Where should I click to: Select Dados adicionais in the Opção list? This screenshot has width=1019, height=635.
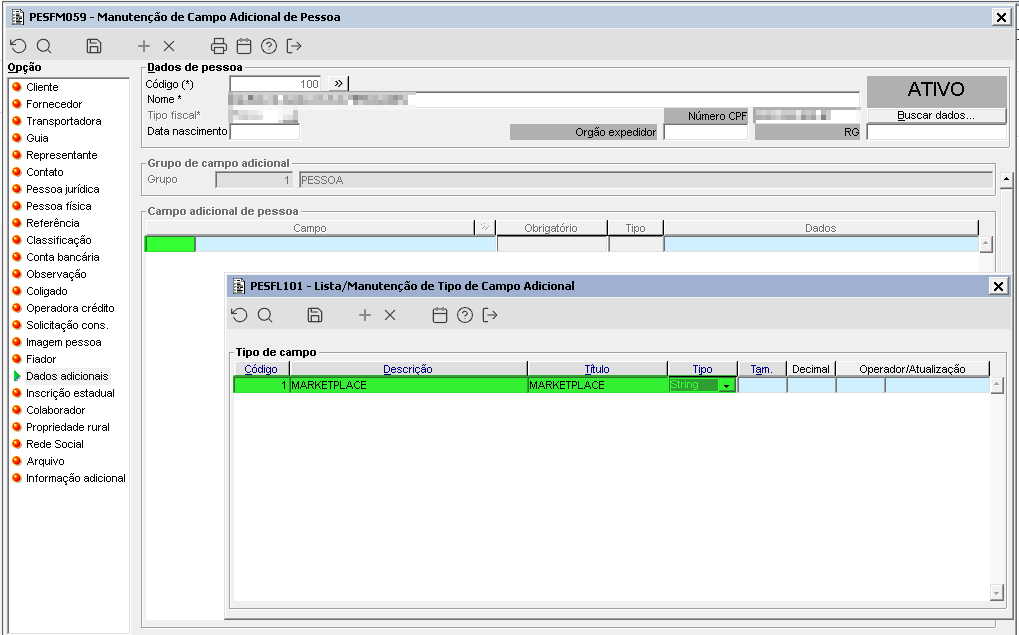(67, 376)
